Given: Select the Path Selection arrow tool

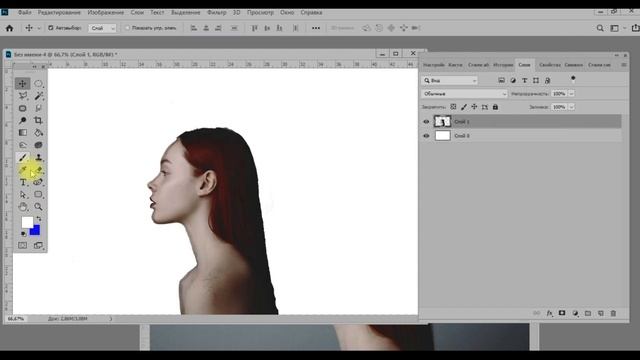Looking at the screenshot, I should tap(22, 195).
